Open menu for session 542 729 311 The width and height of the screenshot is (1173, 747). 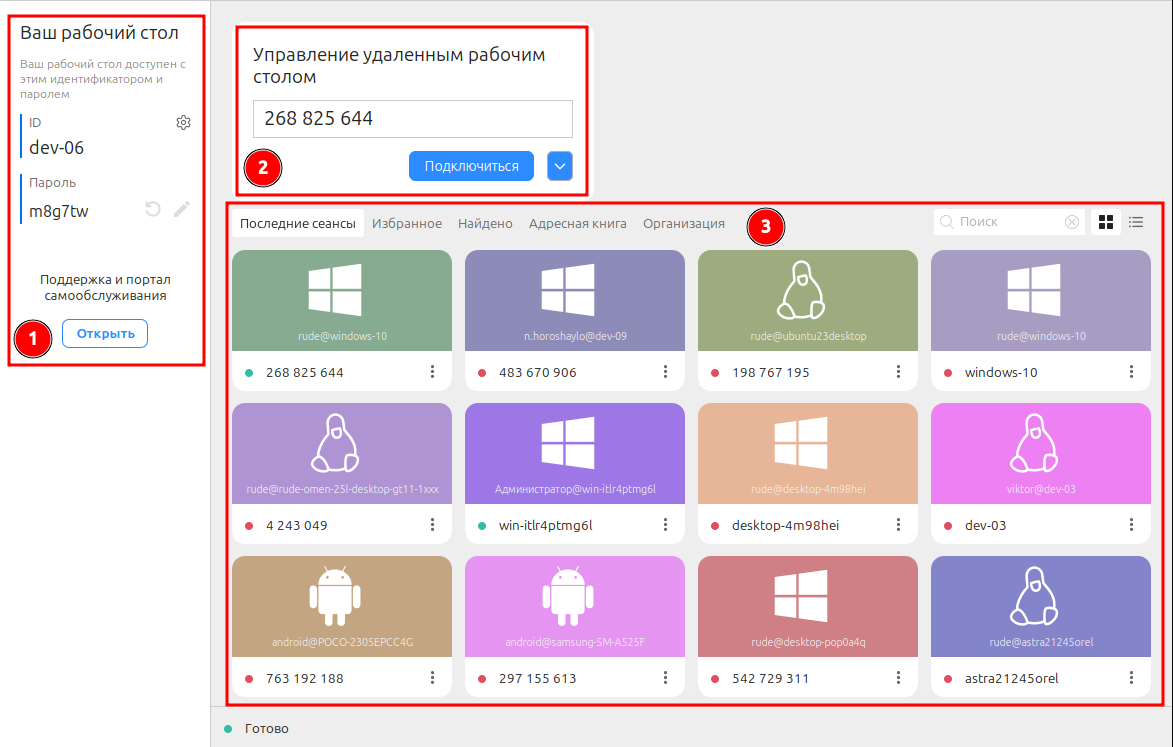tap(898, 677)
